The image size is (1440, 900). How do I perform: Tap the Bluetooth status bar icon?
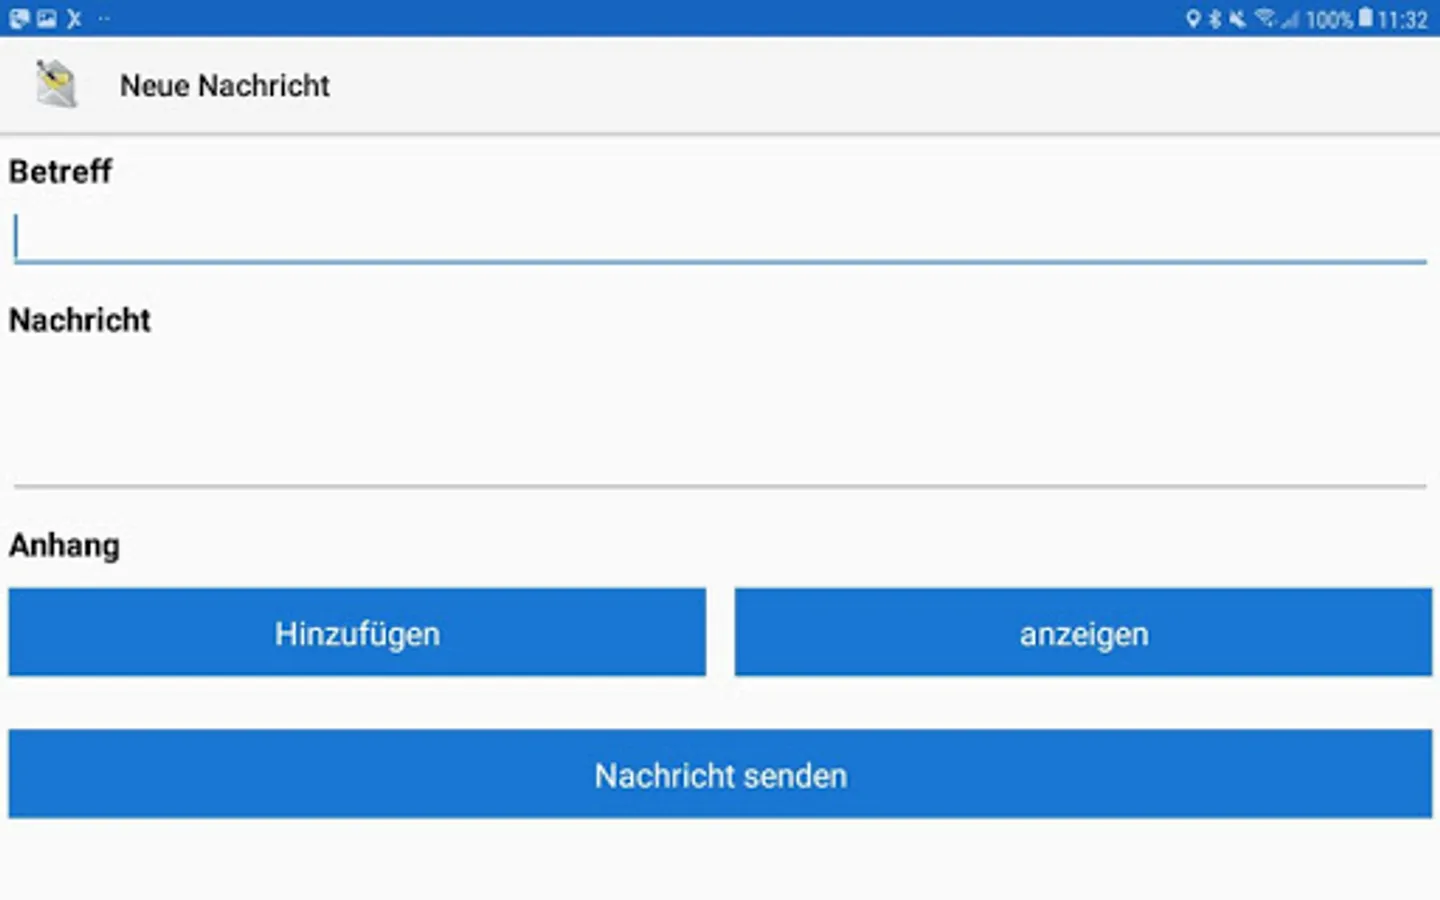pyautogui.click(x=1215, y=19)
